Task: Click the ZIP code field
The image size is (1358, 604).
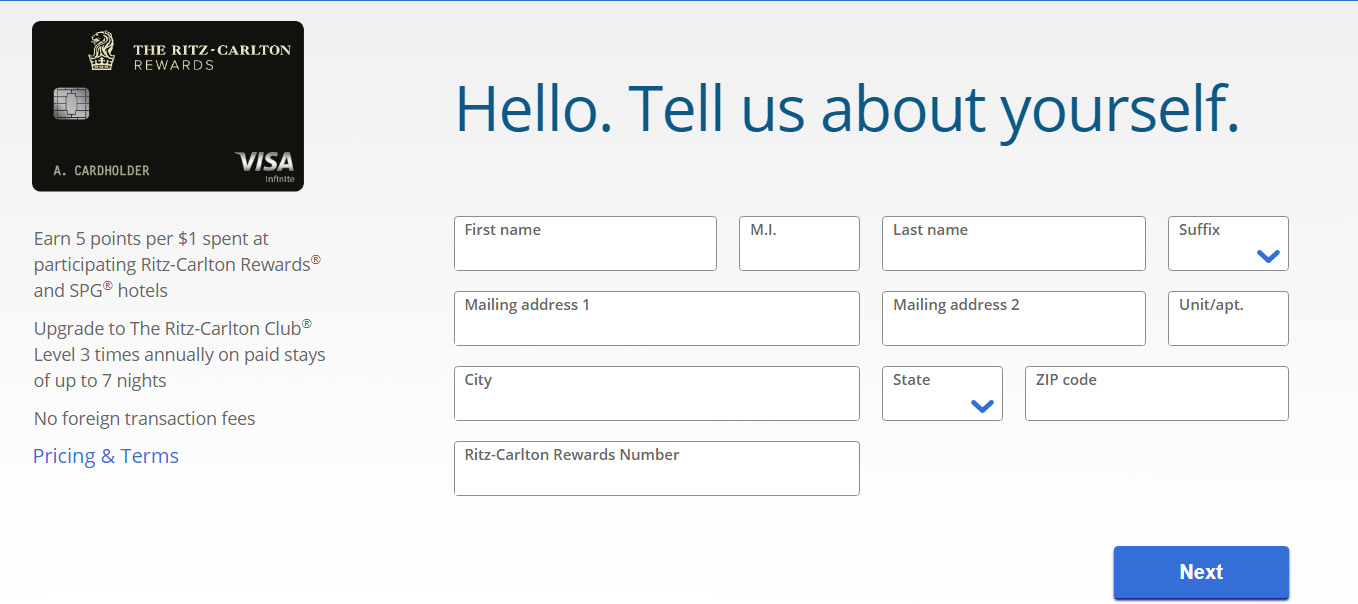Action: point(1156,393)
